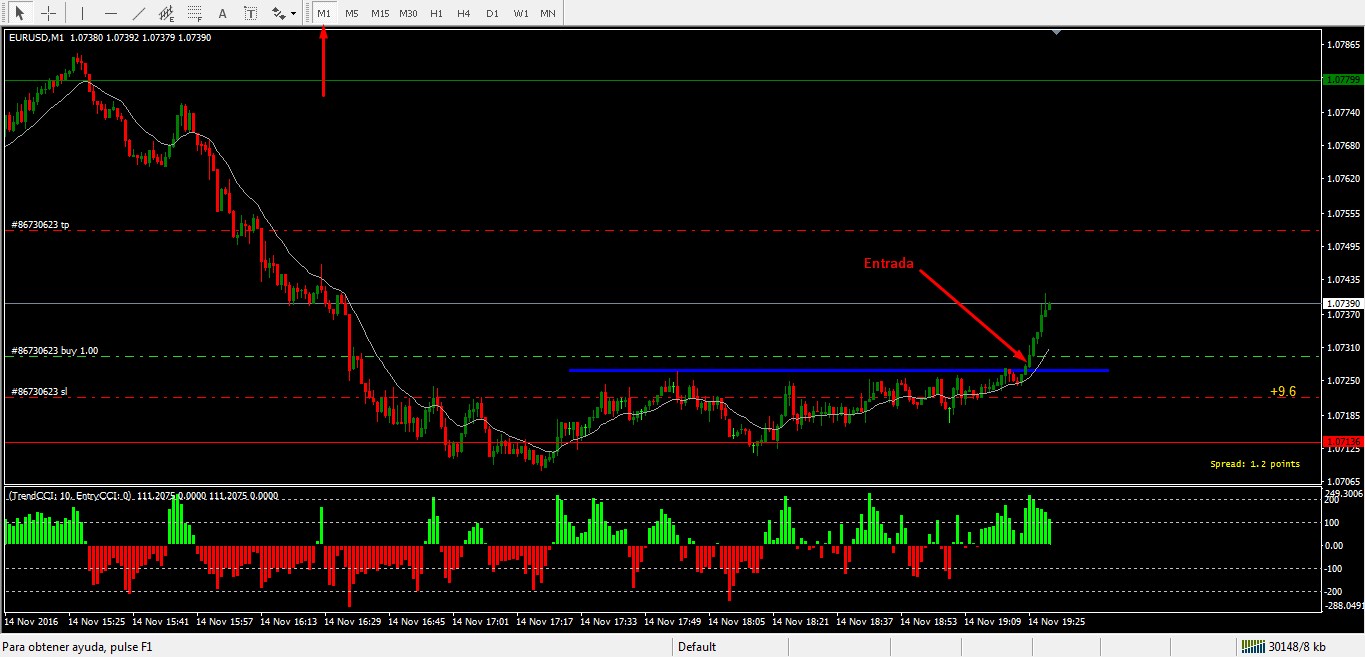Toggle the M1 timeframe button

tap(324, 14)
